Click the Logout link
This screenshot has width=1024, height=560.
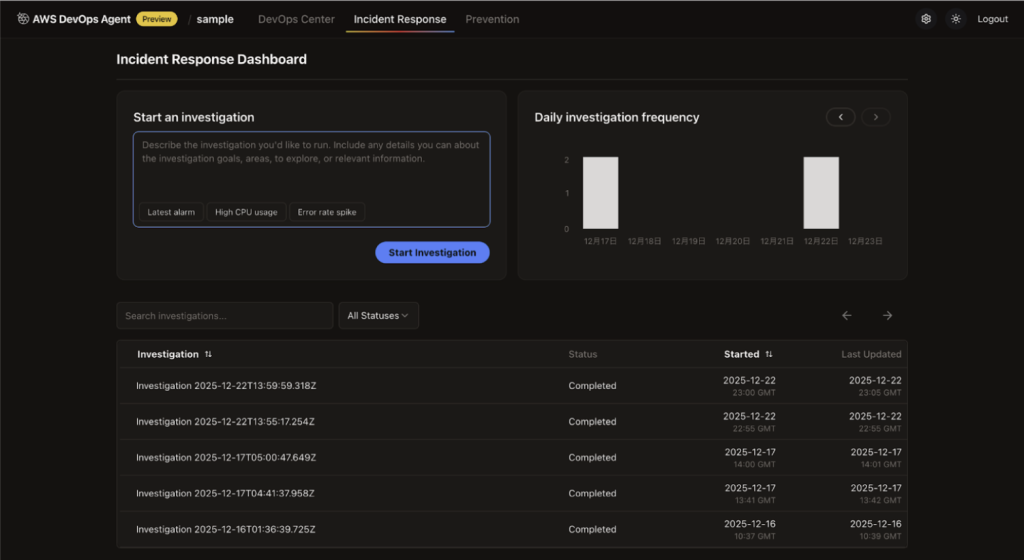point(992,19)
